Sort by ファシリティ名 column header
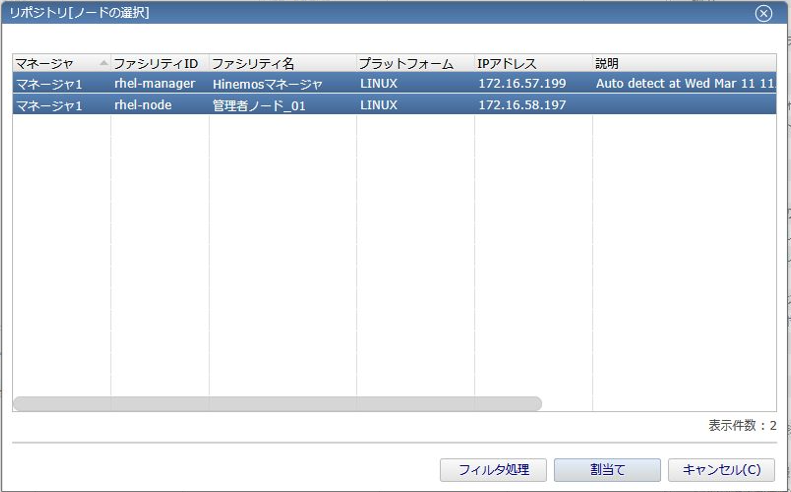The width and height of the screenshot is (791, 492). 253,63
